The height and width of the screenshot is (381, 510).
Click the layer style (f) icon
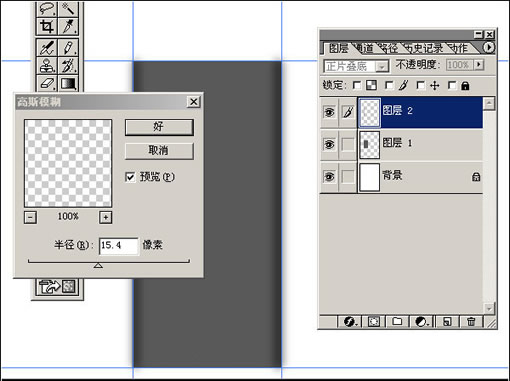[x=350, y=322]
